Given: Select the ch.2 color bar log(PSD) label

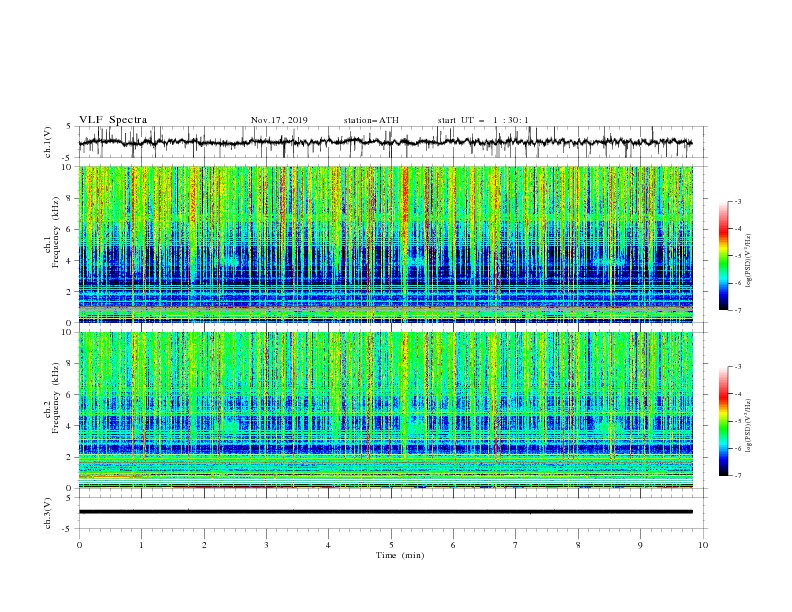Looking at the screenshot, I should pos(749,425).
